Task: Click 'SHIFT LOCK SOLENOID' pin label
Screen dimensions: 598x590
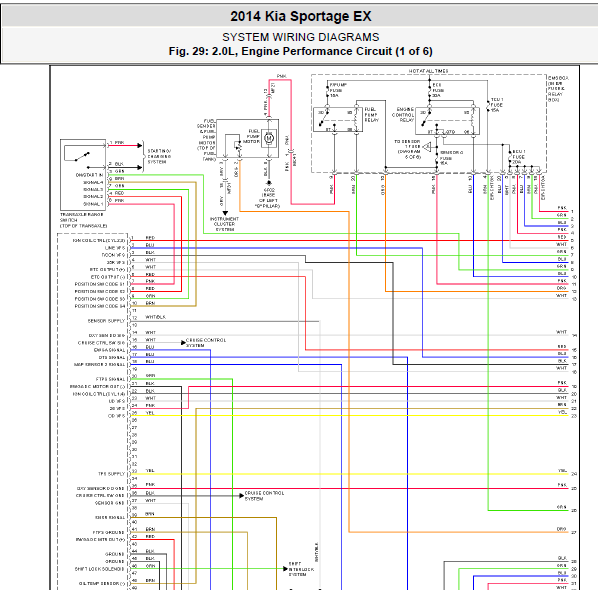Action: (100, 569)
